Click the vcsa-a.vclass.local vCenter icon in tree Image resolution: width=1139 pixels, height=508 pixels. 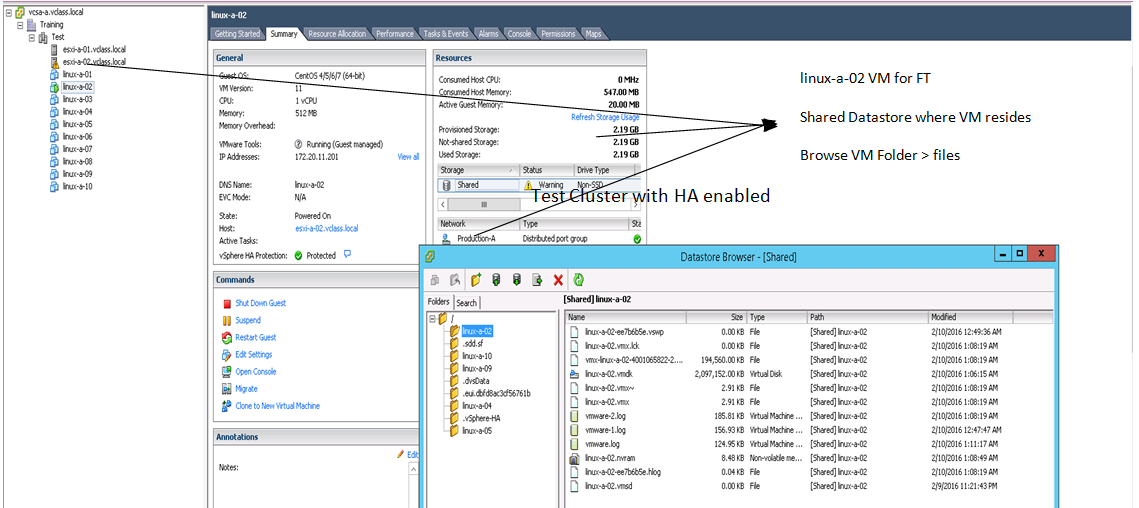[19, 13]
